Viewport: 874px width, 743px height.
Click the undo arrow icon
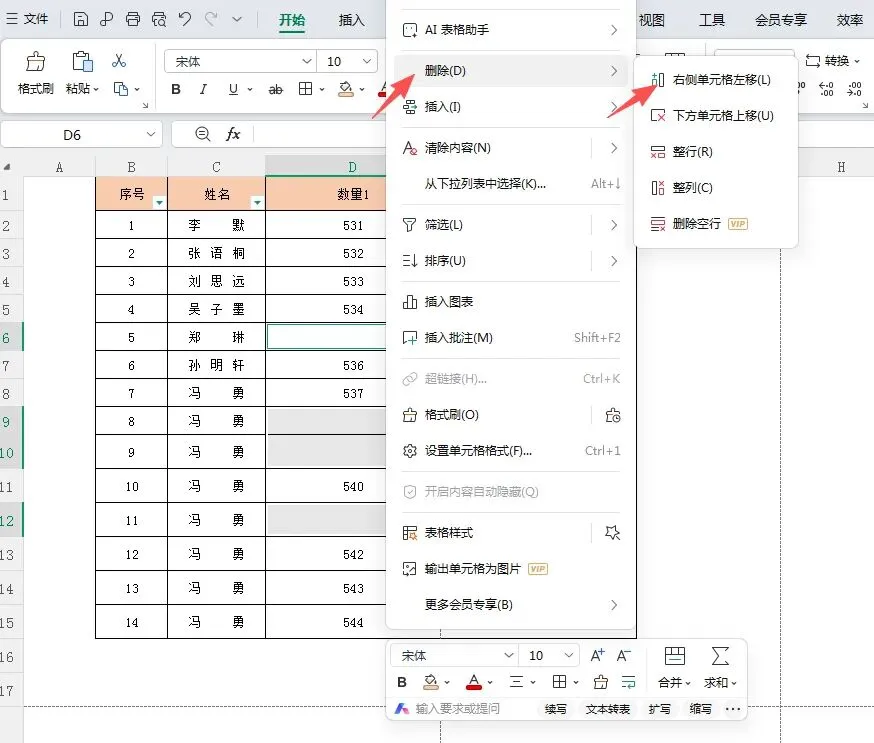tap(185, 20)
